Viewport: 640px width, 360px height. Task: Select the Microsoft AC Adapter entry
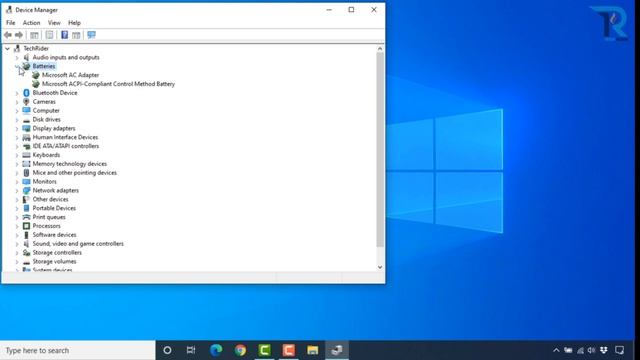point(71,75)
